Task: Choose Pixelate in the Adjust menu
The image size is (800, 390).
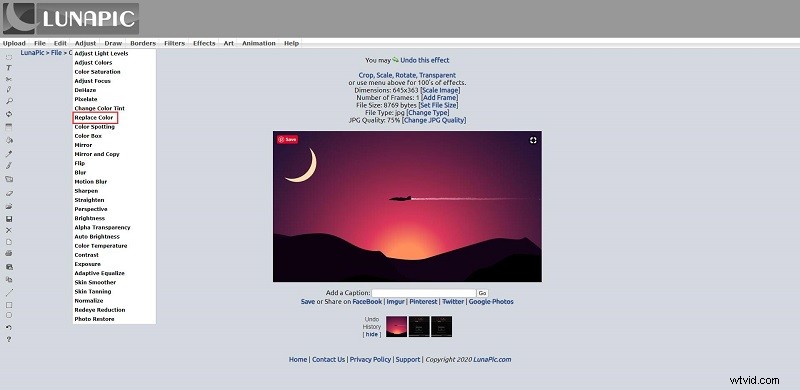Action: coord(86,100)
